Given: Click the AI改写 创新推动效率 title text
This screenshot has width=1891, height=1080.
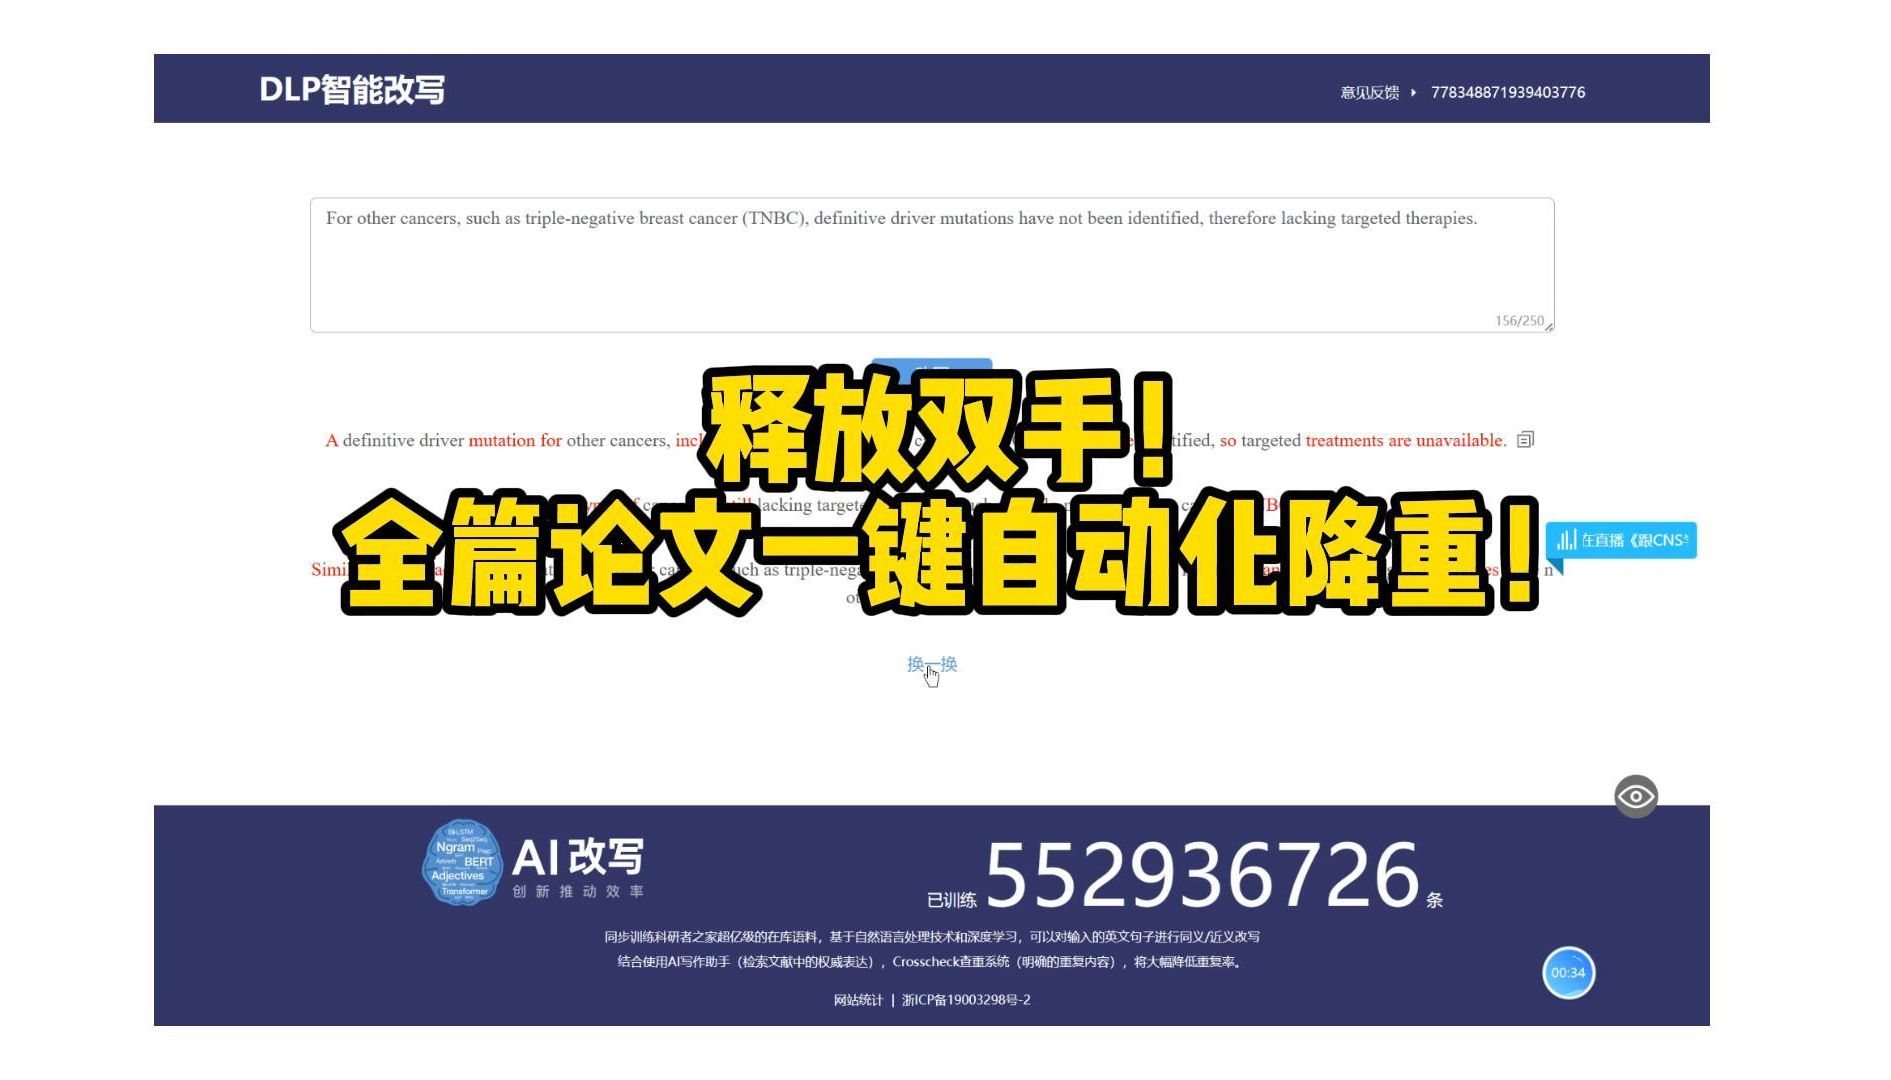Looking at the screenshot, I should (578, 868).
